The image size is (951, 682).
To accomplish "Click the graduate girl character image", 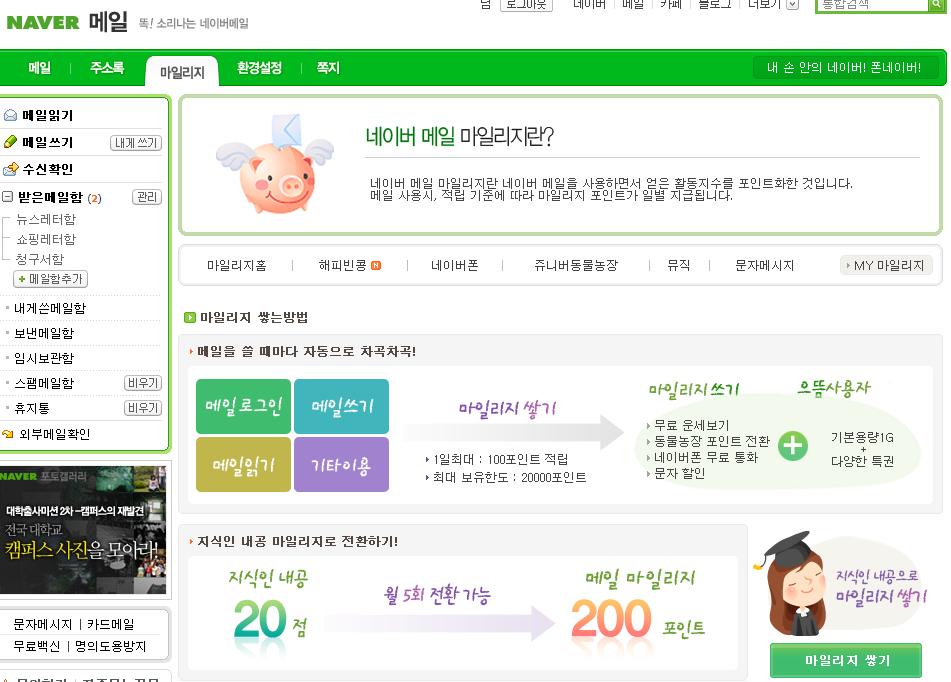I will (791, 584).
